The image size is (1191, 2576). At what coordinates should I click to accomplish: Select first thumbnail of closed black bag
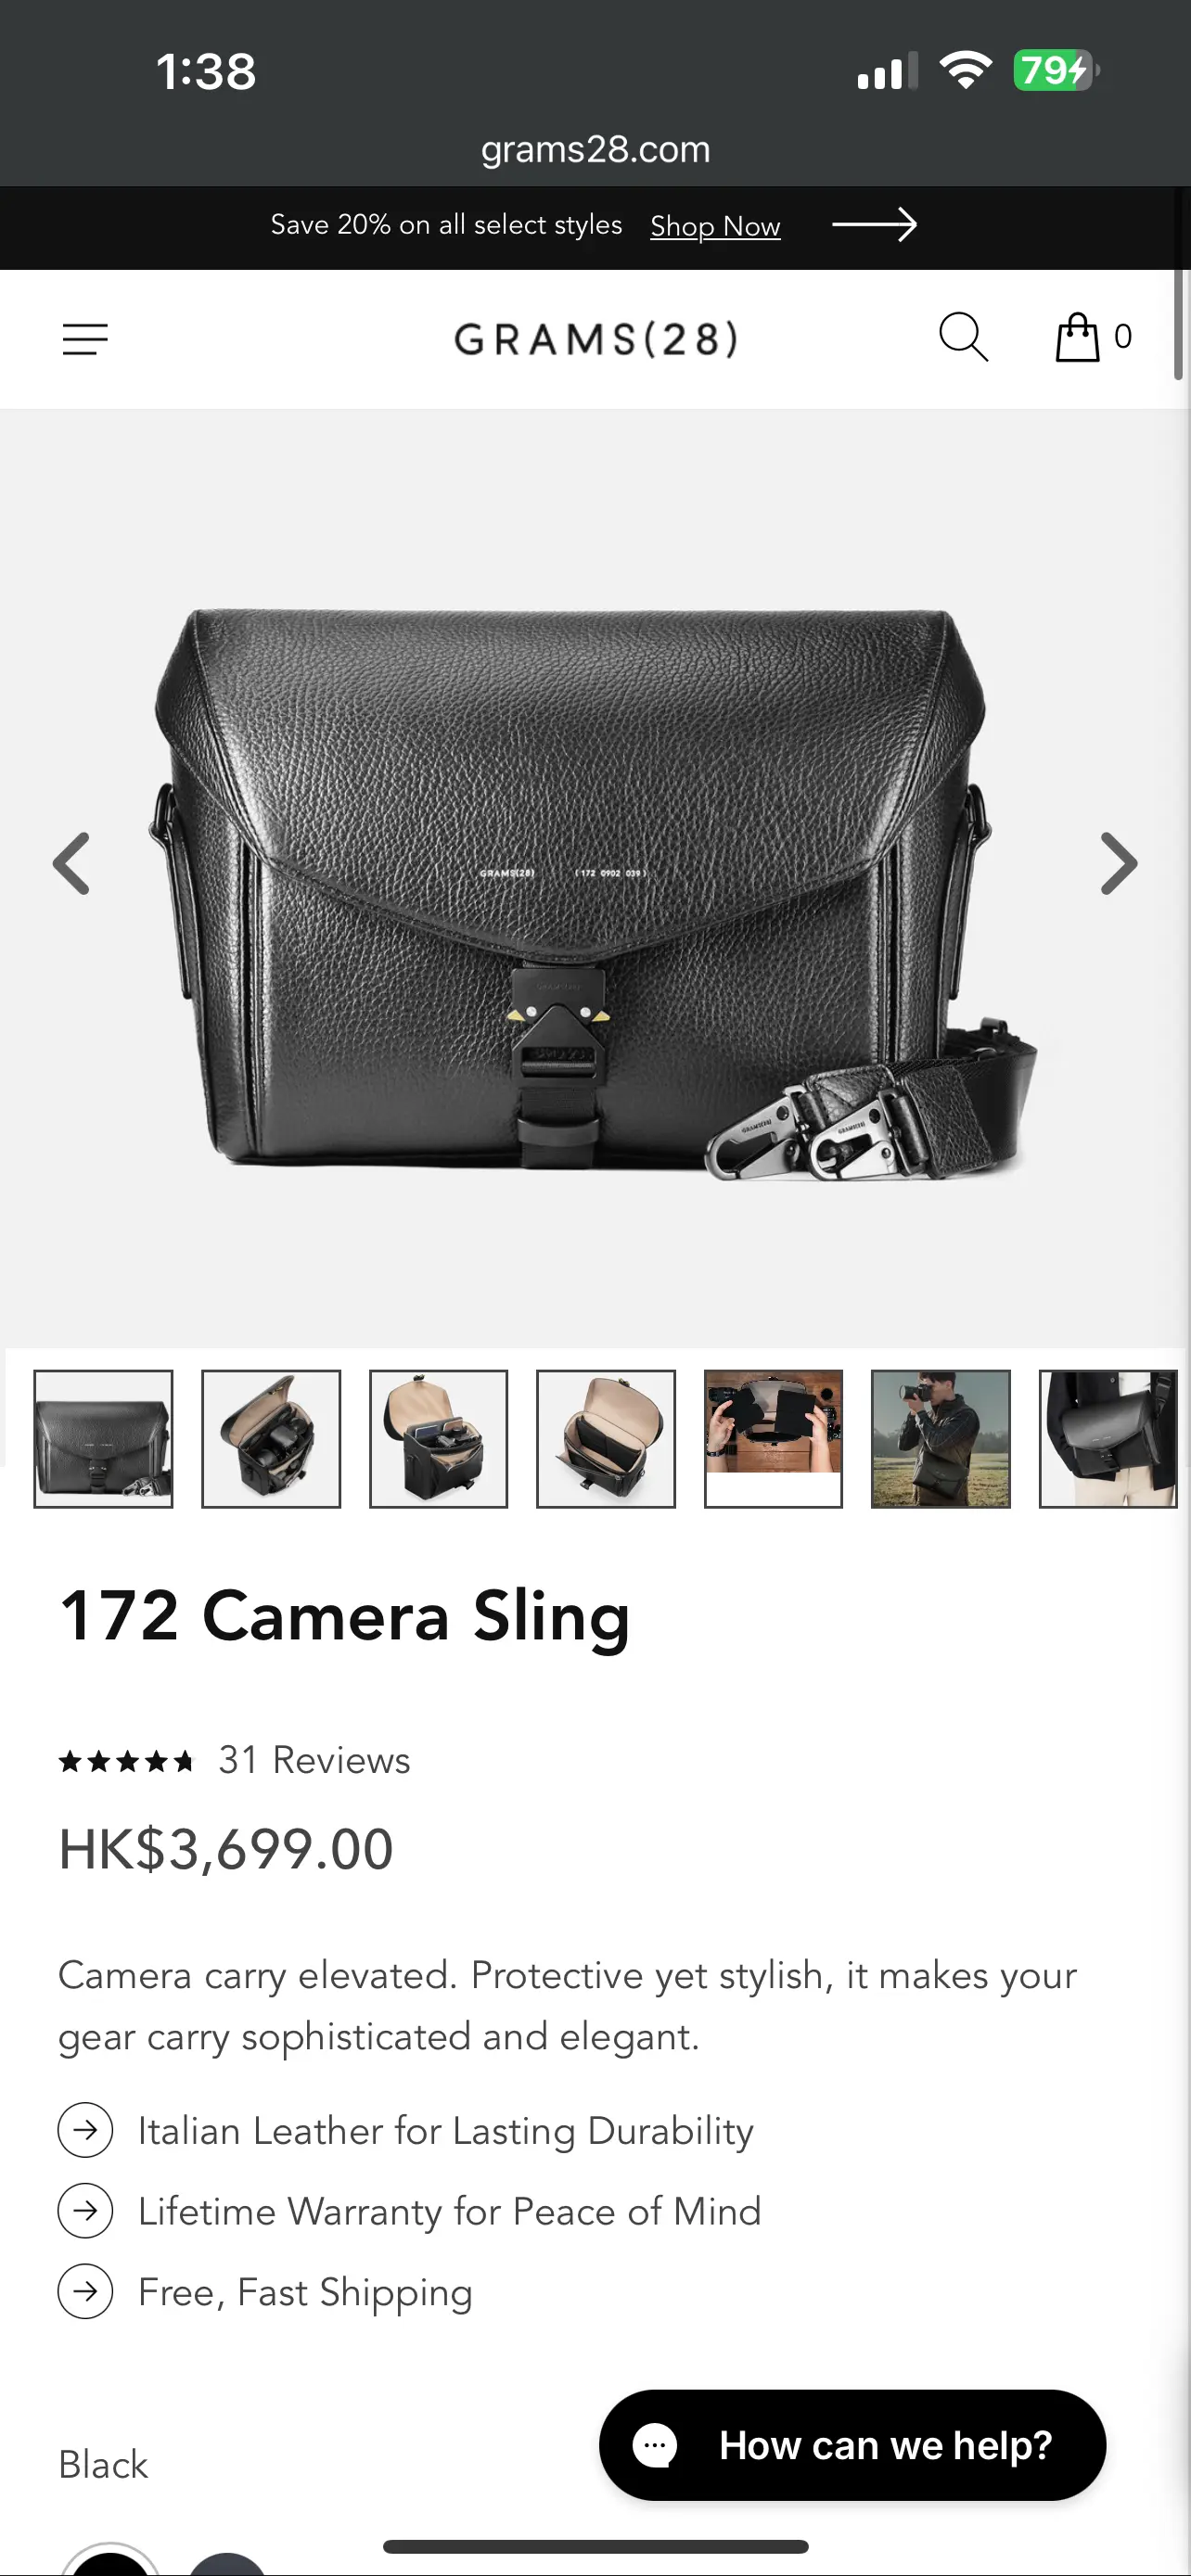[103, 1439]
